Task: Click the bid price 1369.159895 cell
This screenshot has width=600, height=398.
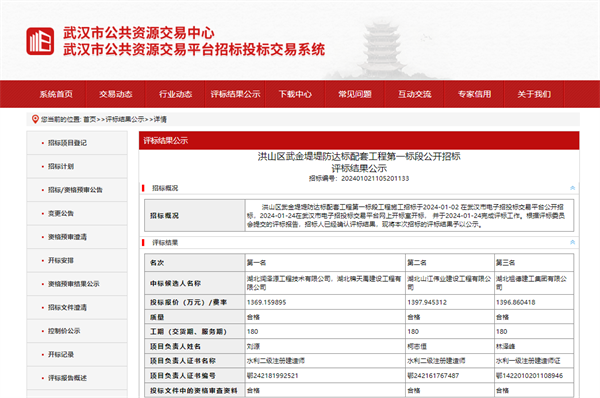Action: click(325, 302)
